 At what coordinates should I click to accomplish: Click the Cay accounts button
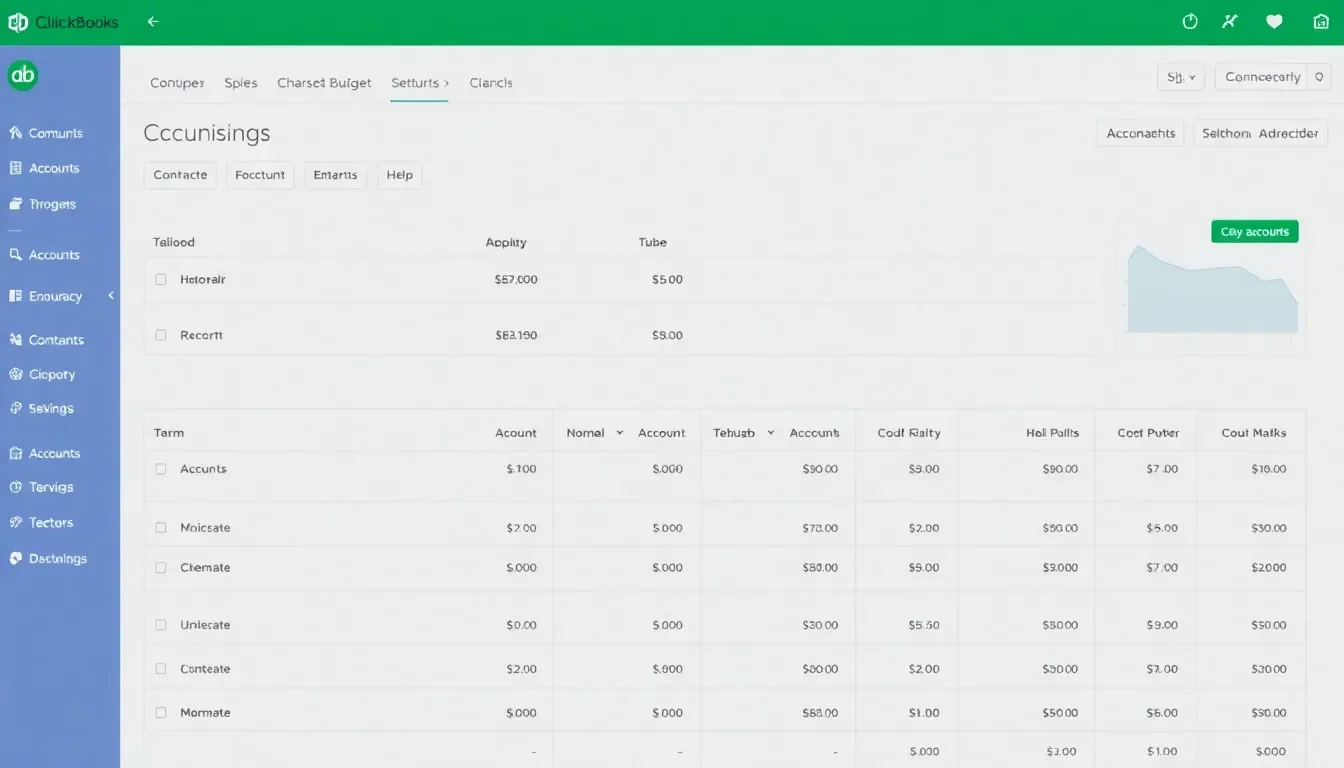pos(1254,231)
